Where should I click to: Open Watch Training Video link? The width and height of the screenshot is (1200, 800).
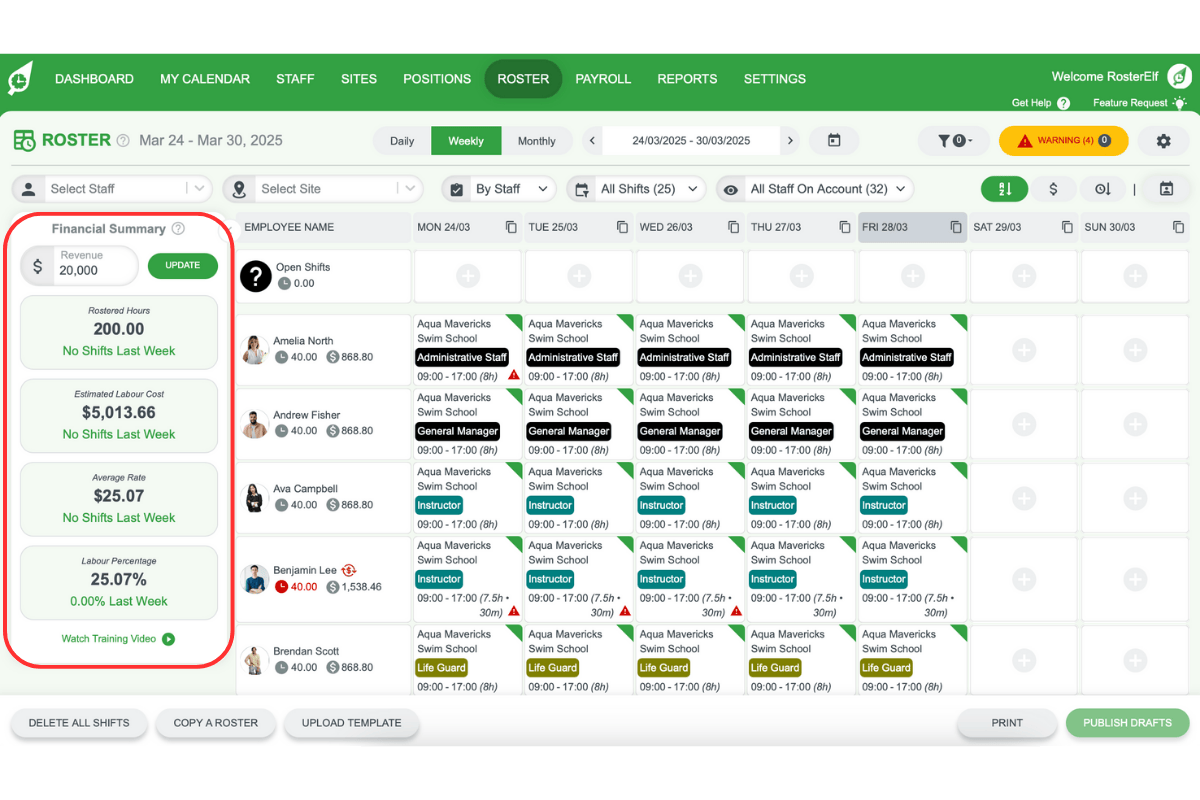118,639
